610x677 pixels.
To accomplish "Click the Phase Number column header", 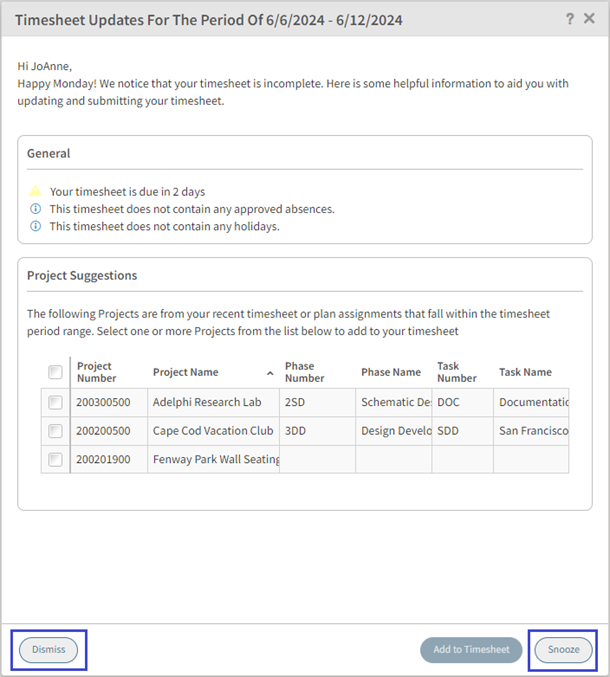I will (304, 372).
